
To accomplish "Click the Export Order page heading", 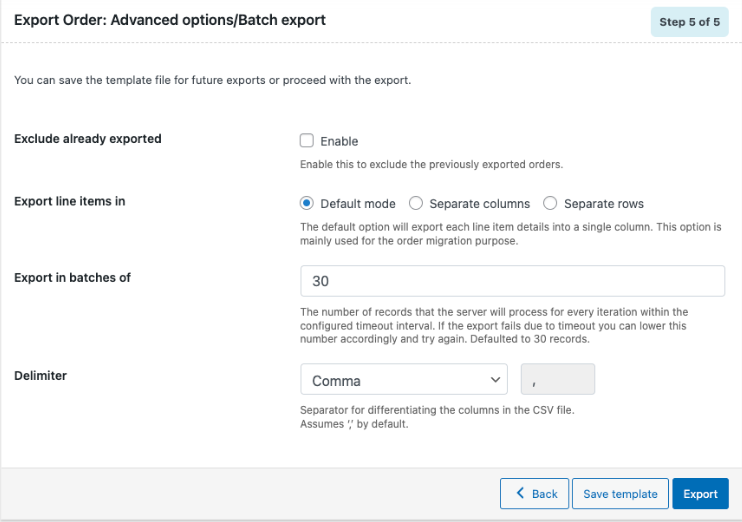I will (170, 20).
